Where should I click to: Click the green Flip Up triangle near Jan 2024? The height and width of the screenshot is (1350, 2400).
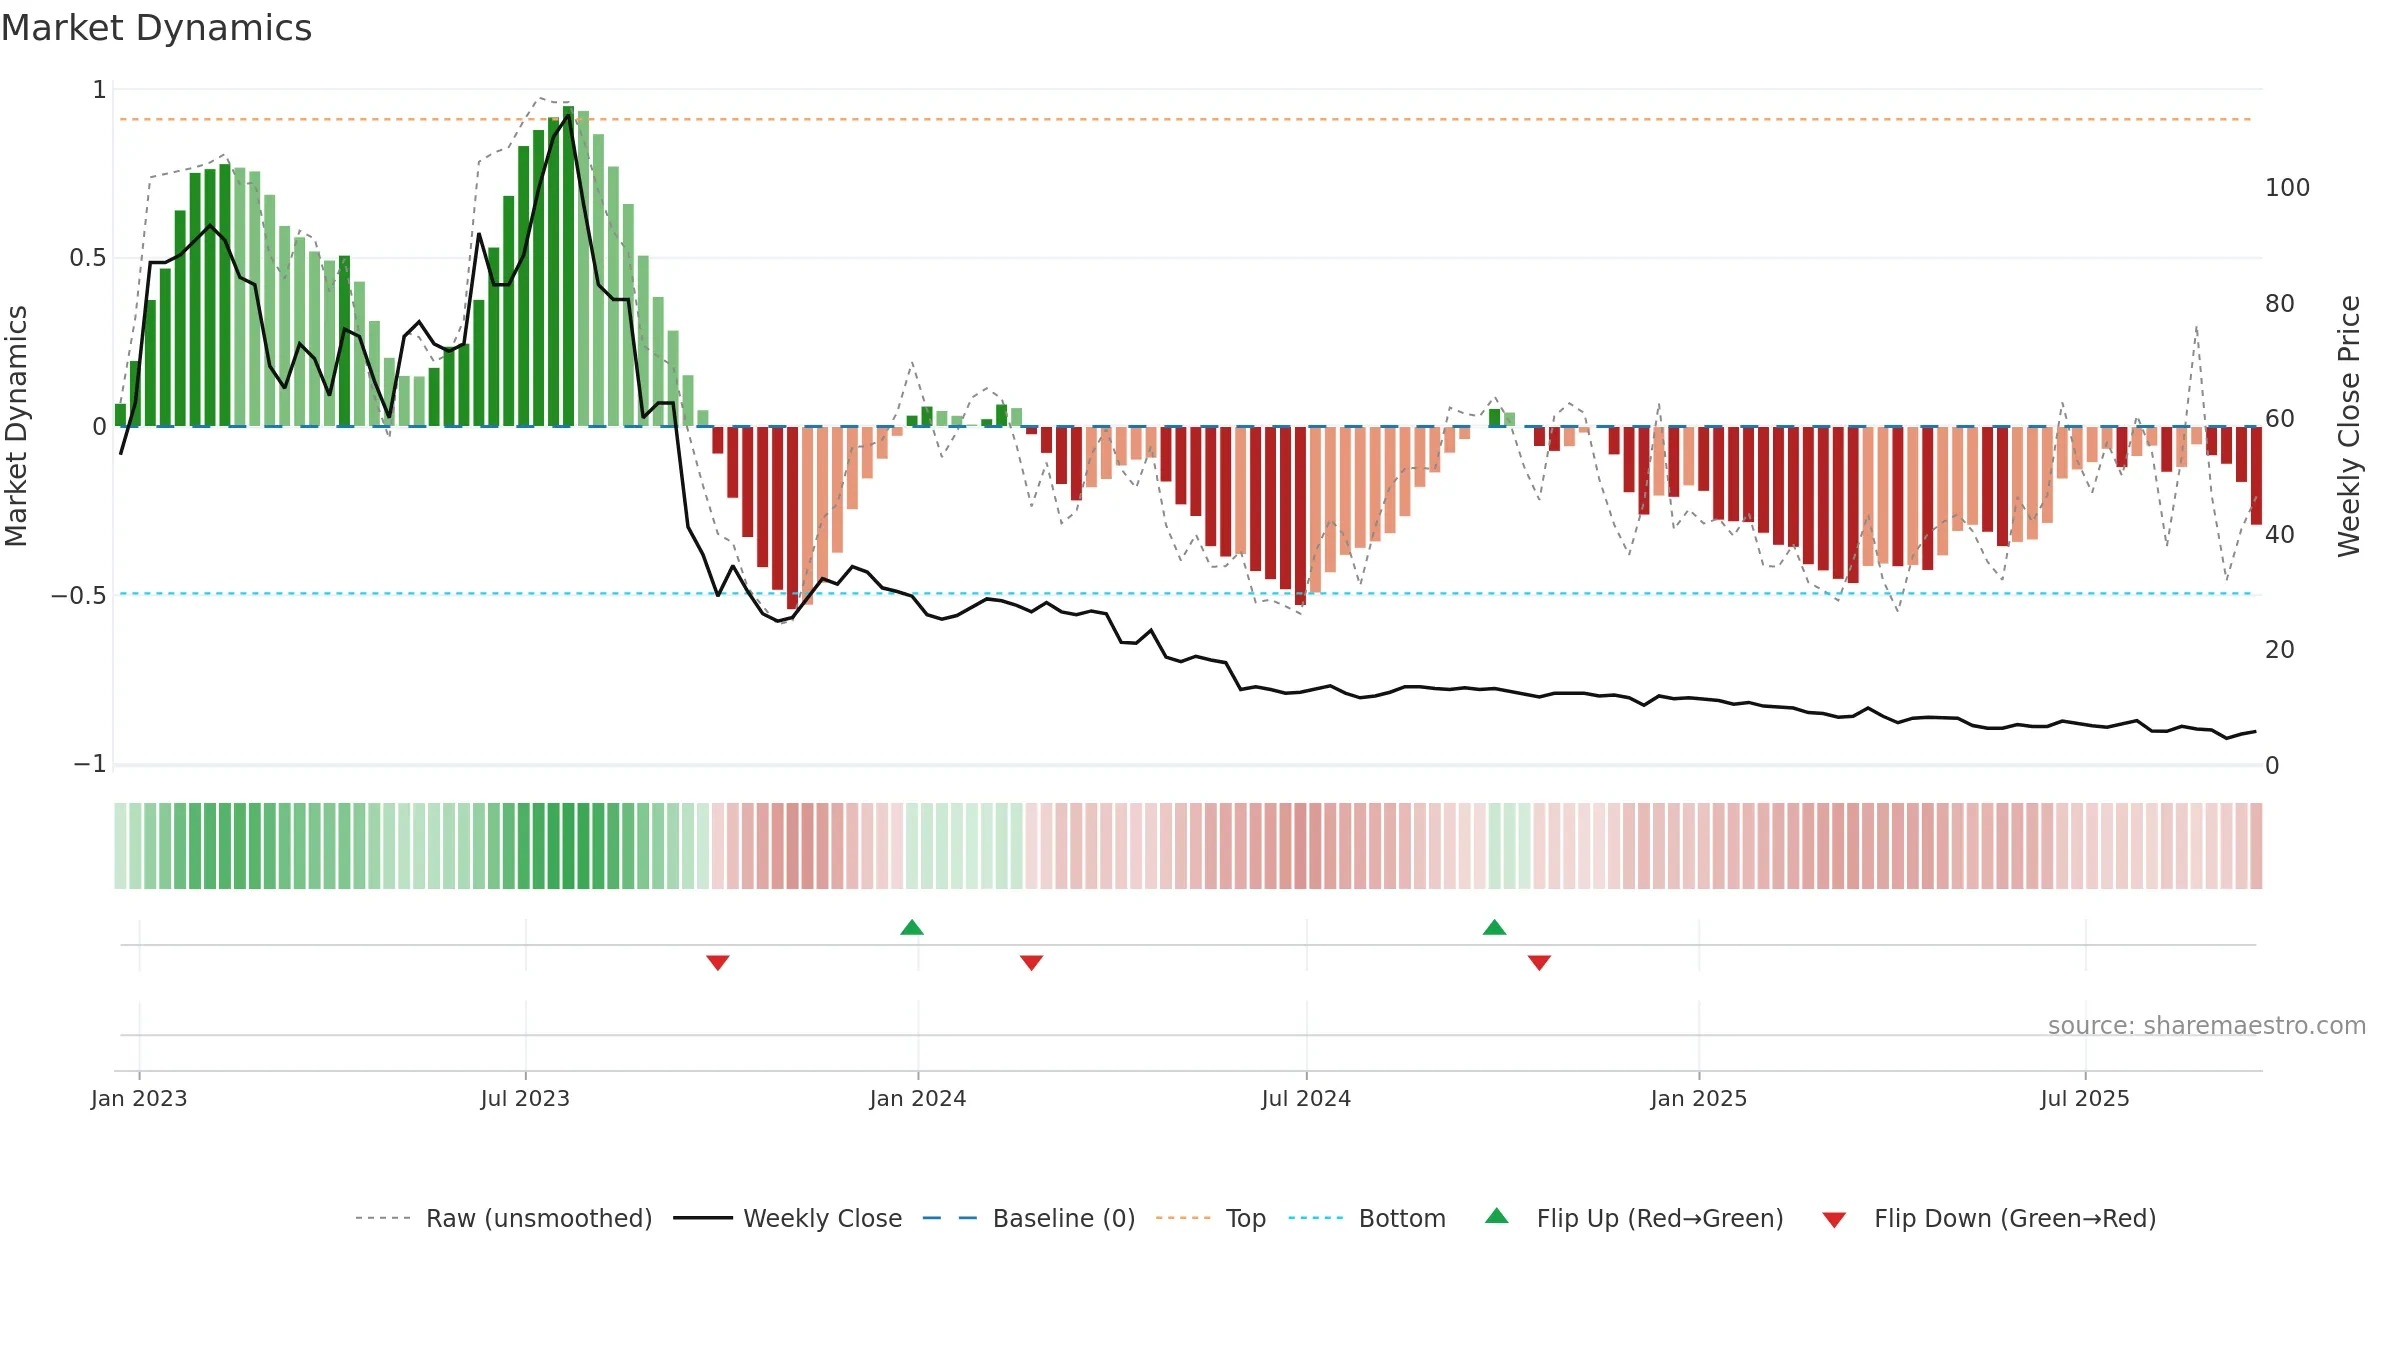(912, 927)
